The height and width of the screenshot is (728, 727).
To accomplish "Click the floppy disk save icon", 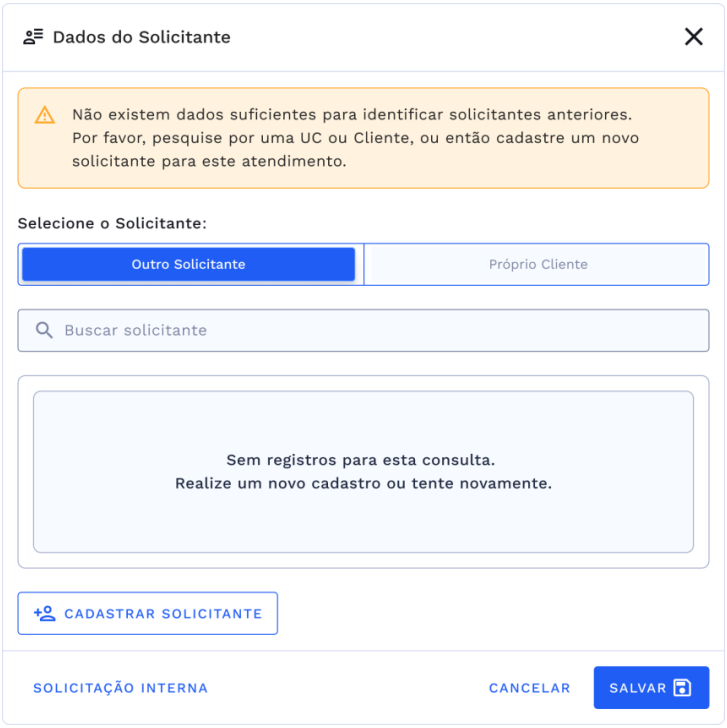I will [x=683, y=688].
